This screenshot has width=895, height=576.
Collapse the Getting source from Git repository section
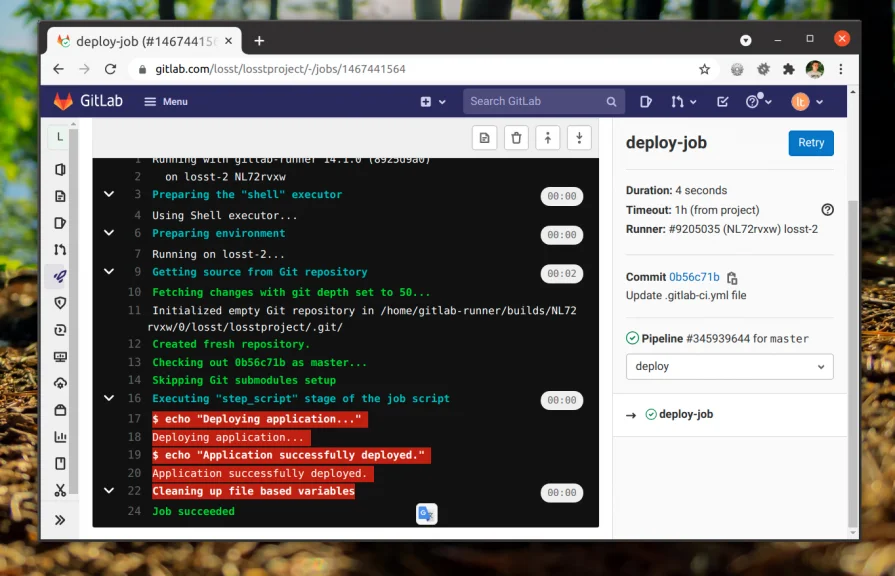coord(109,271)
